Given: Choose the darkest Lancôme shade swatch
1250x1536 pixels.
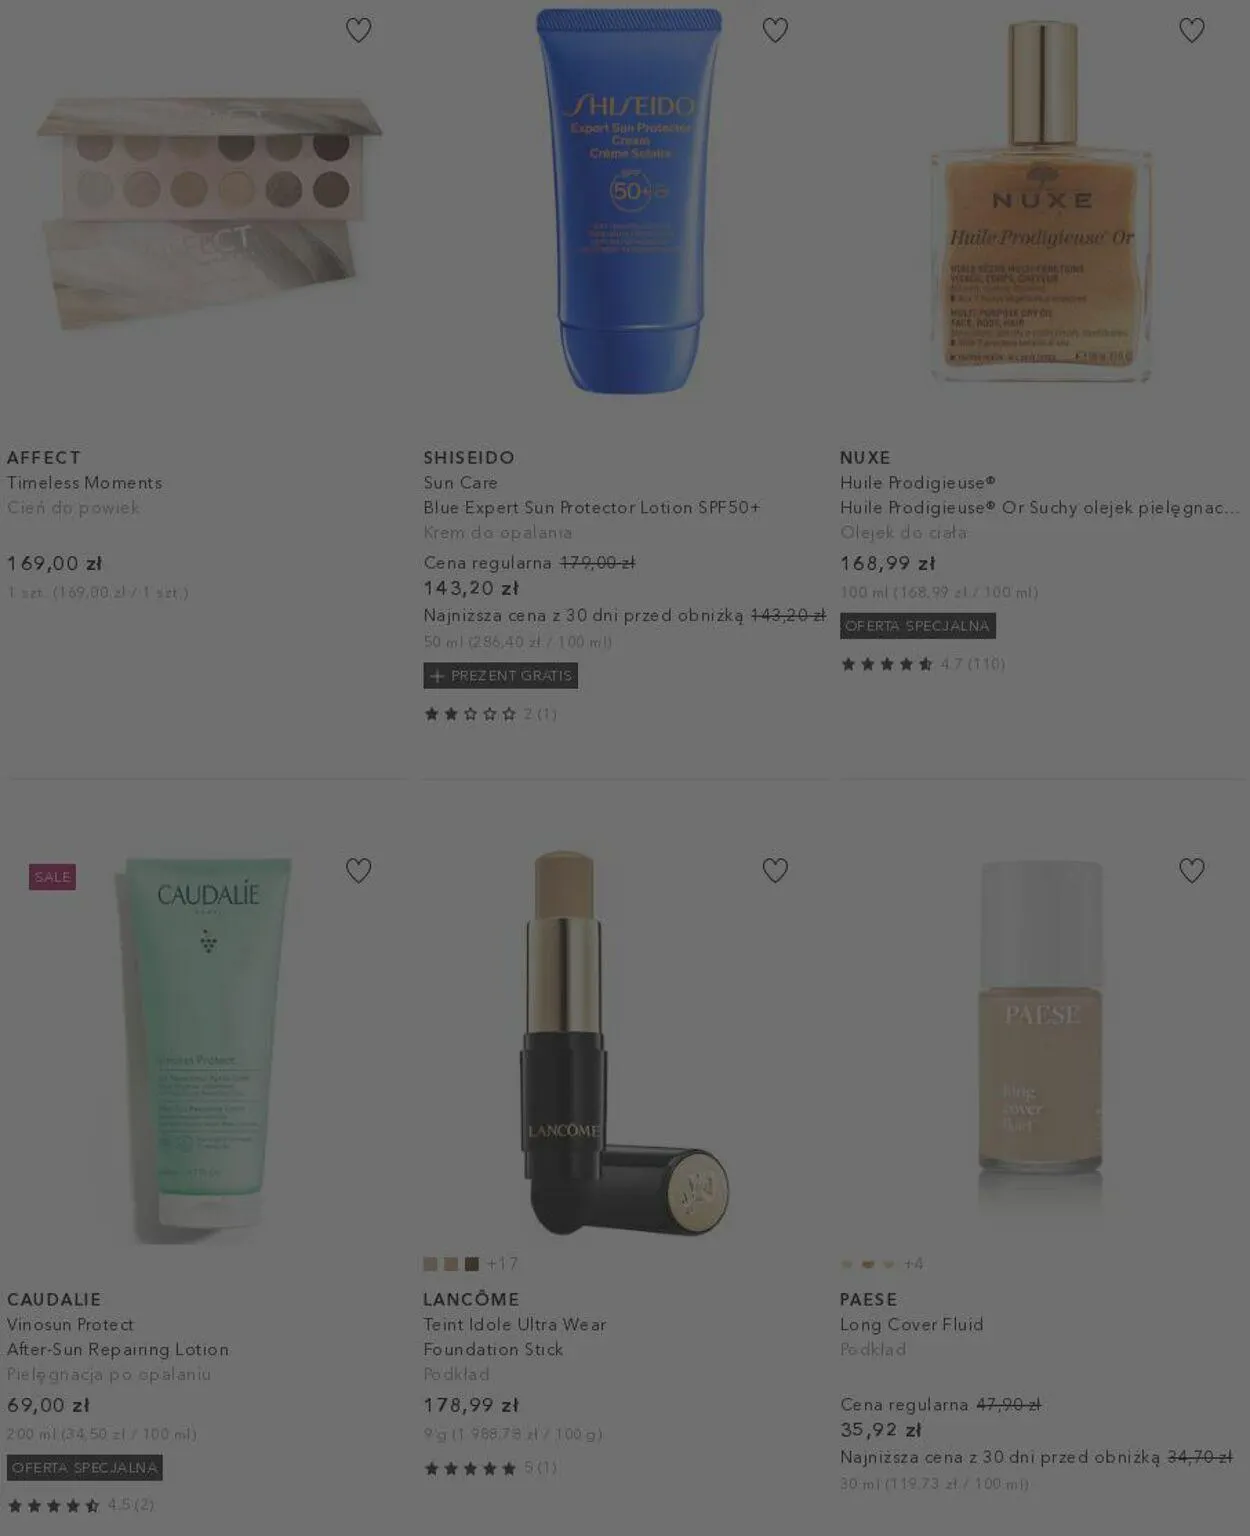Looking at the screenshot, I should tap(472, 1264).
